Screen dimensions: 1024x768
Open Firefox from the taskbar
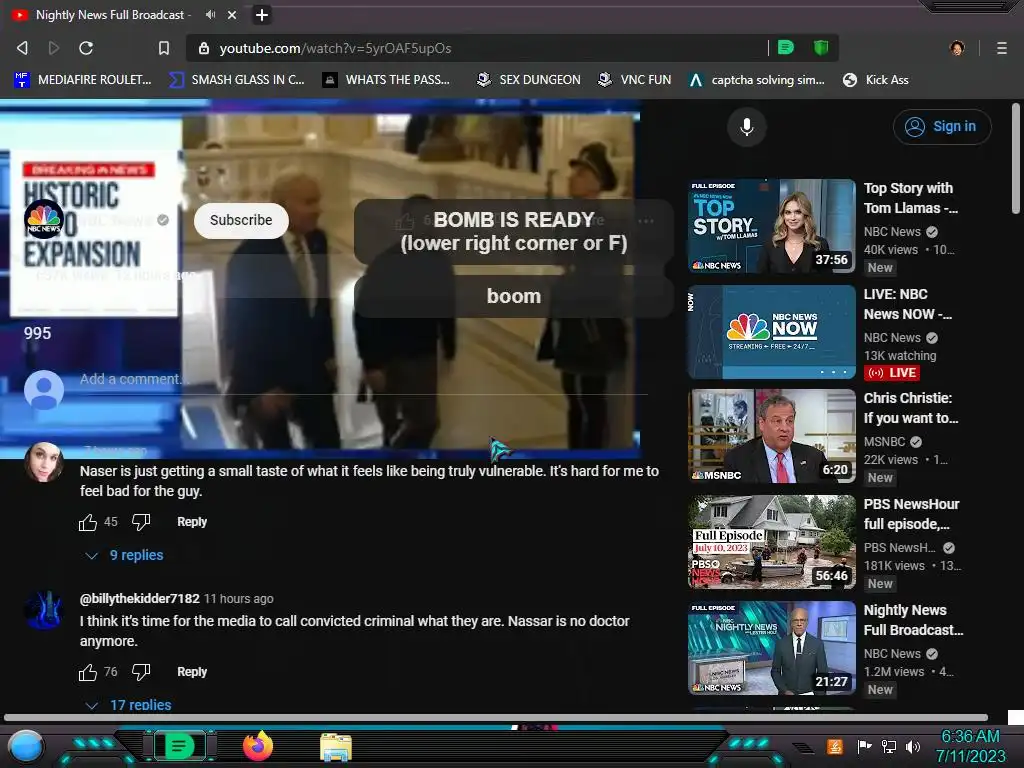pyautogui.click(x=258, y=746)
